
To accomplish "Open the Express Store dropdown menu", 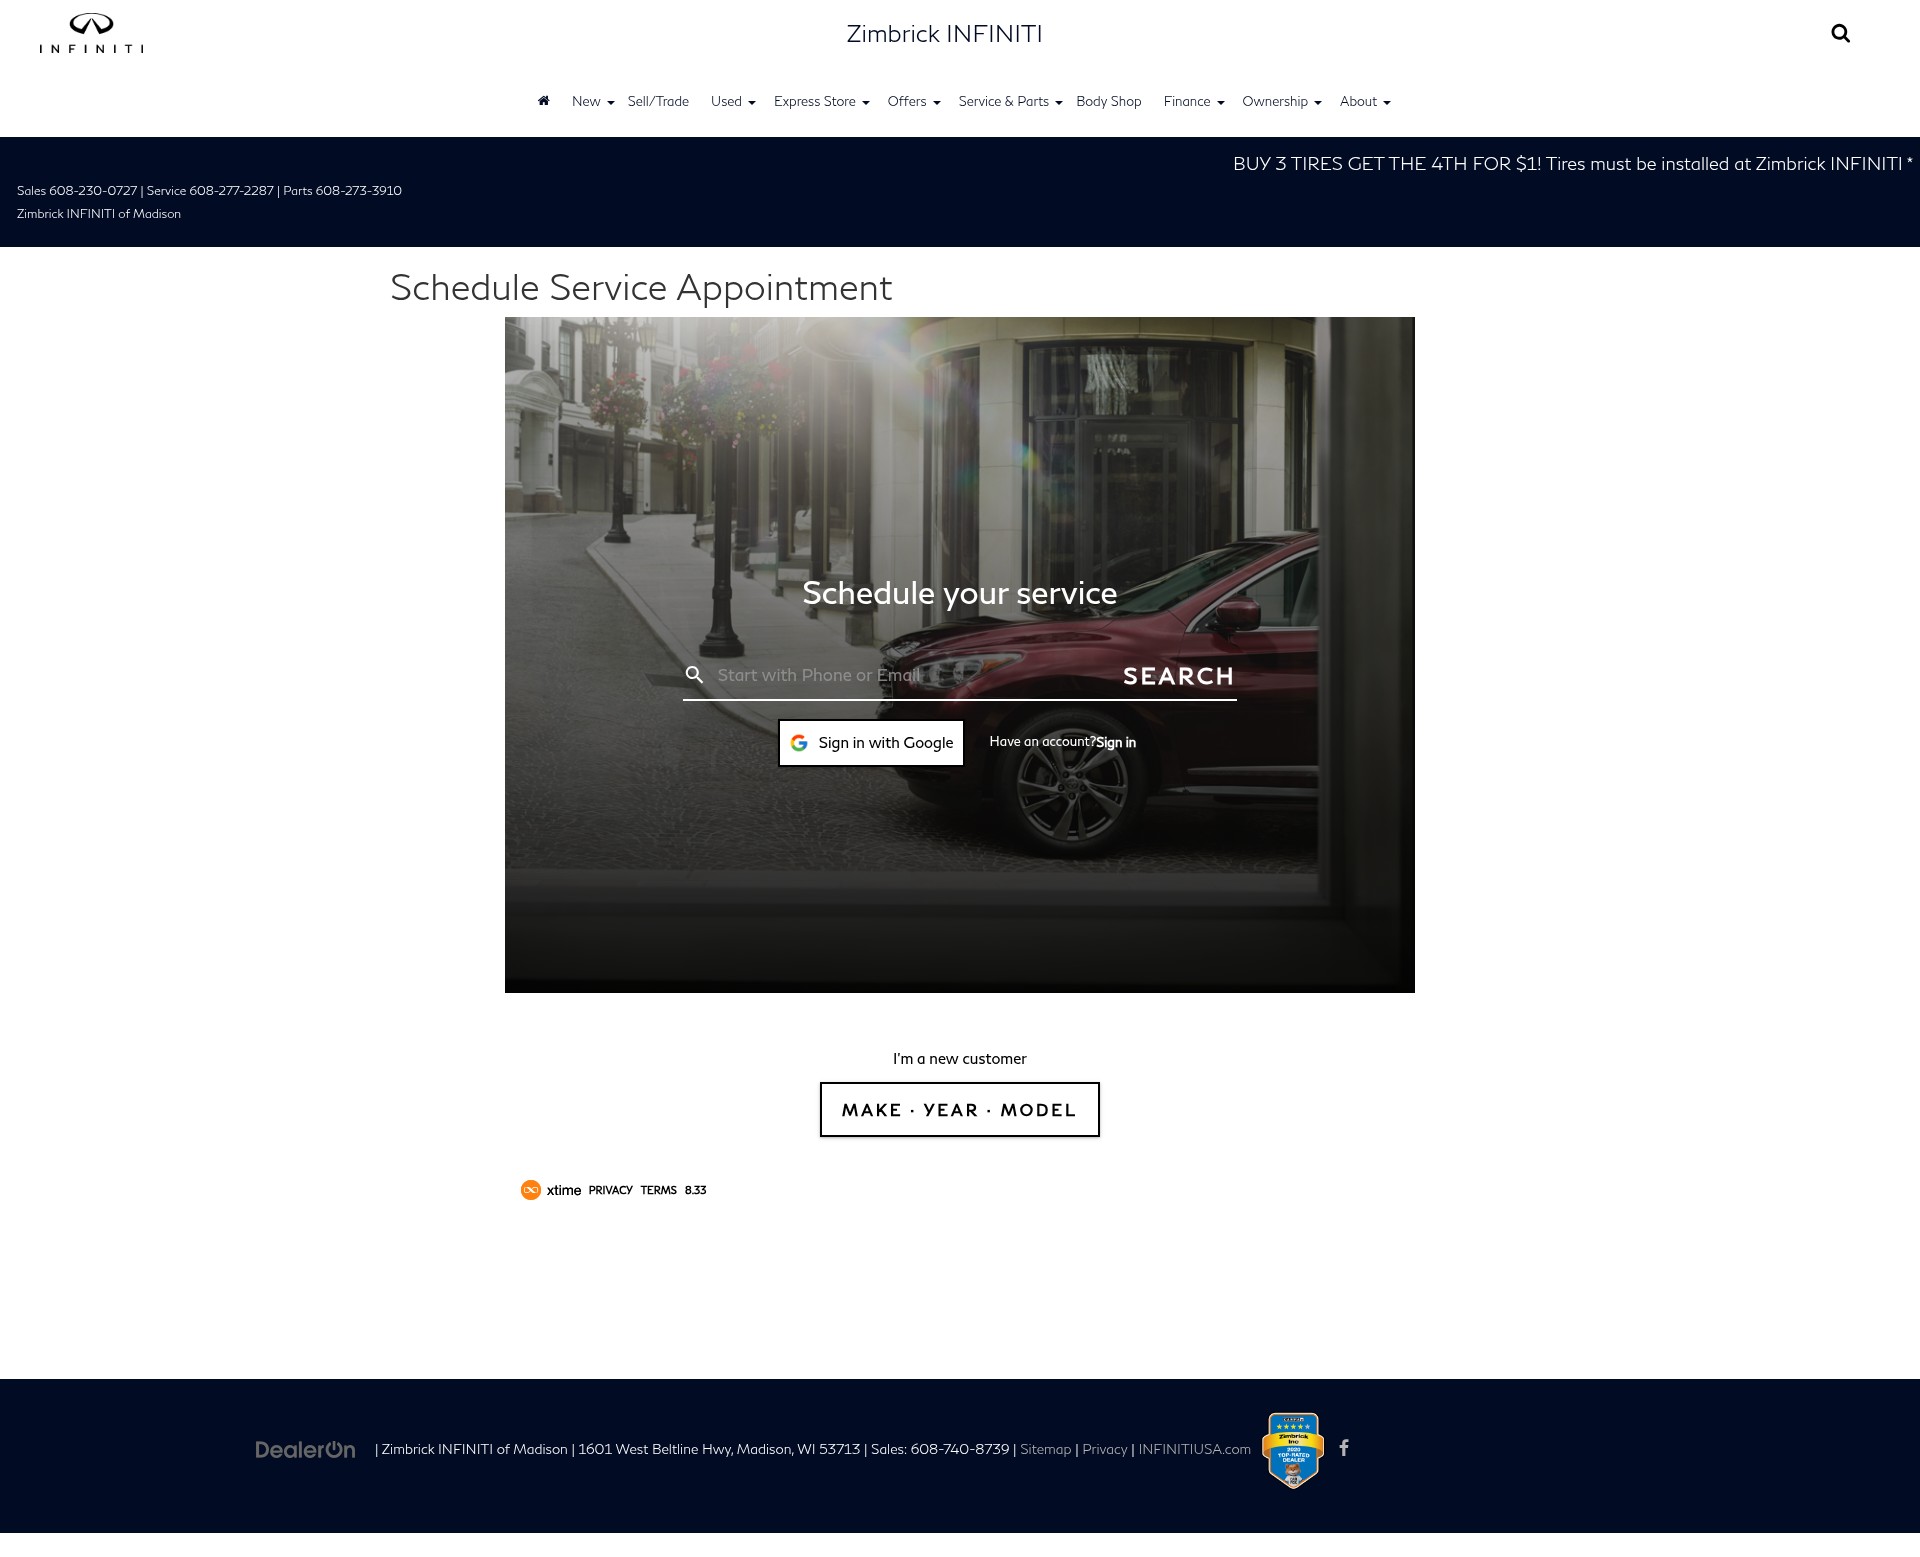I will [x=821, y=102].
